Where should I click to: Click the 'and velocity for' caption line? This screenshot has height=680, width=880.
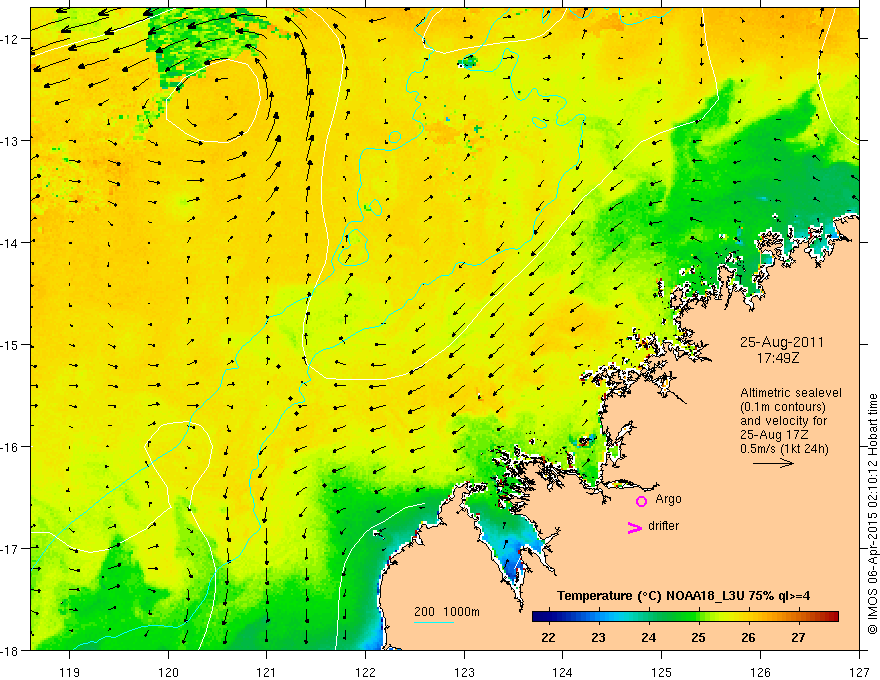click(783, 421)
